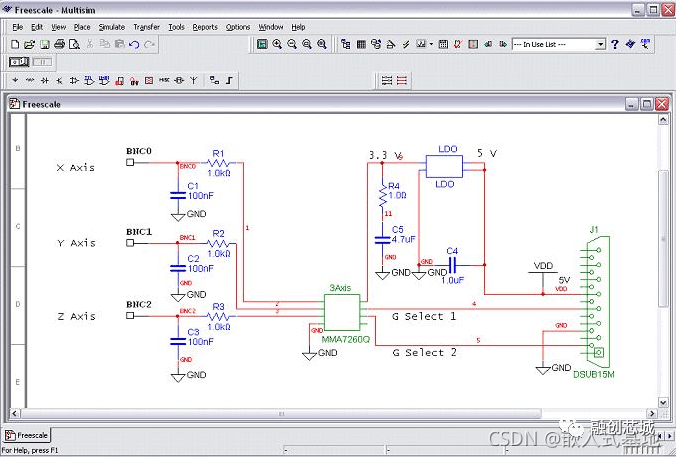The height and width of the screenshot is (457, 676).
Task: Open Print Preview from the toolbar
Action: 74,44
